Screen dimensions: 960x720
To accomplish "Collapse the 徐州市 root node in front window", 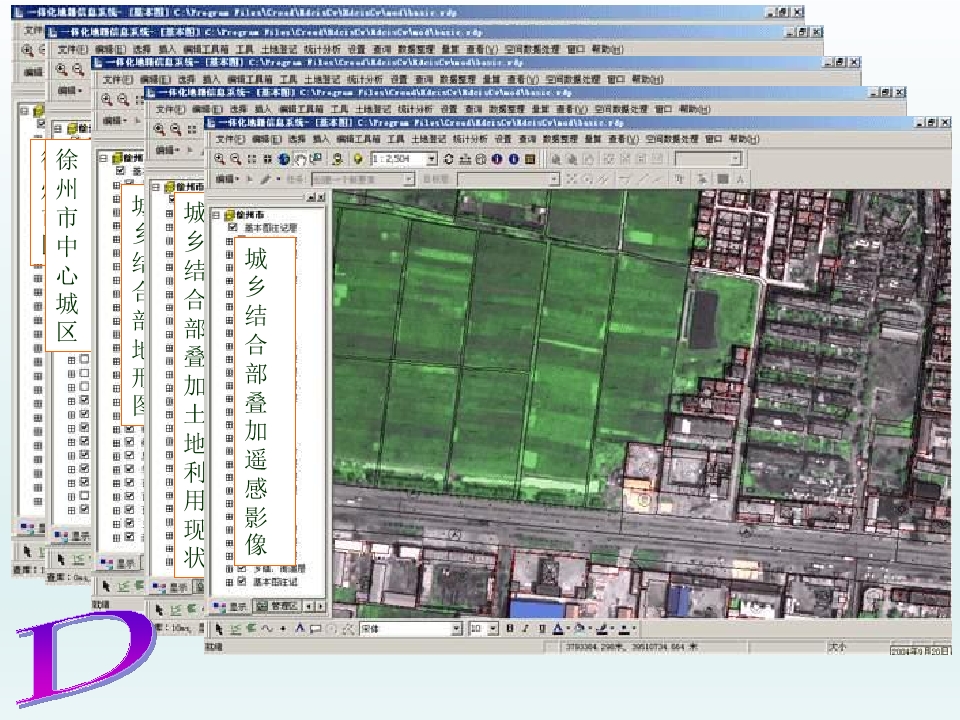I will (216, 215).
